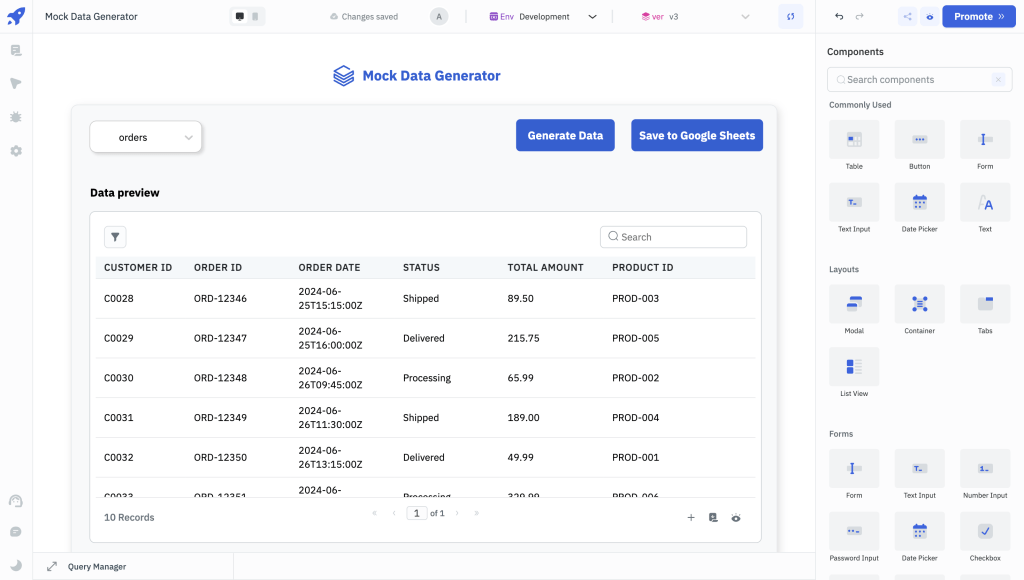The width and height of the screenshot is (1024, 580).
Task: Toggle app preview with the eye icon
Action: coord(930,16)
